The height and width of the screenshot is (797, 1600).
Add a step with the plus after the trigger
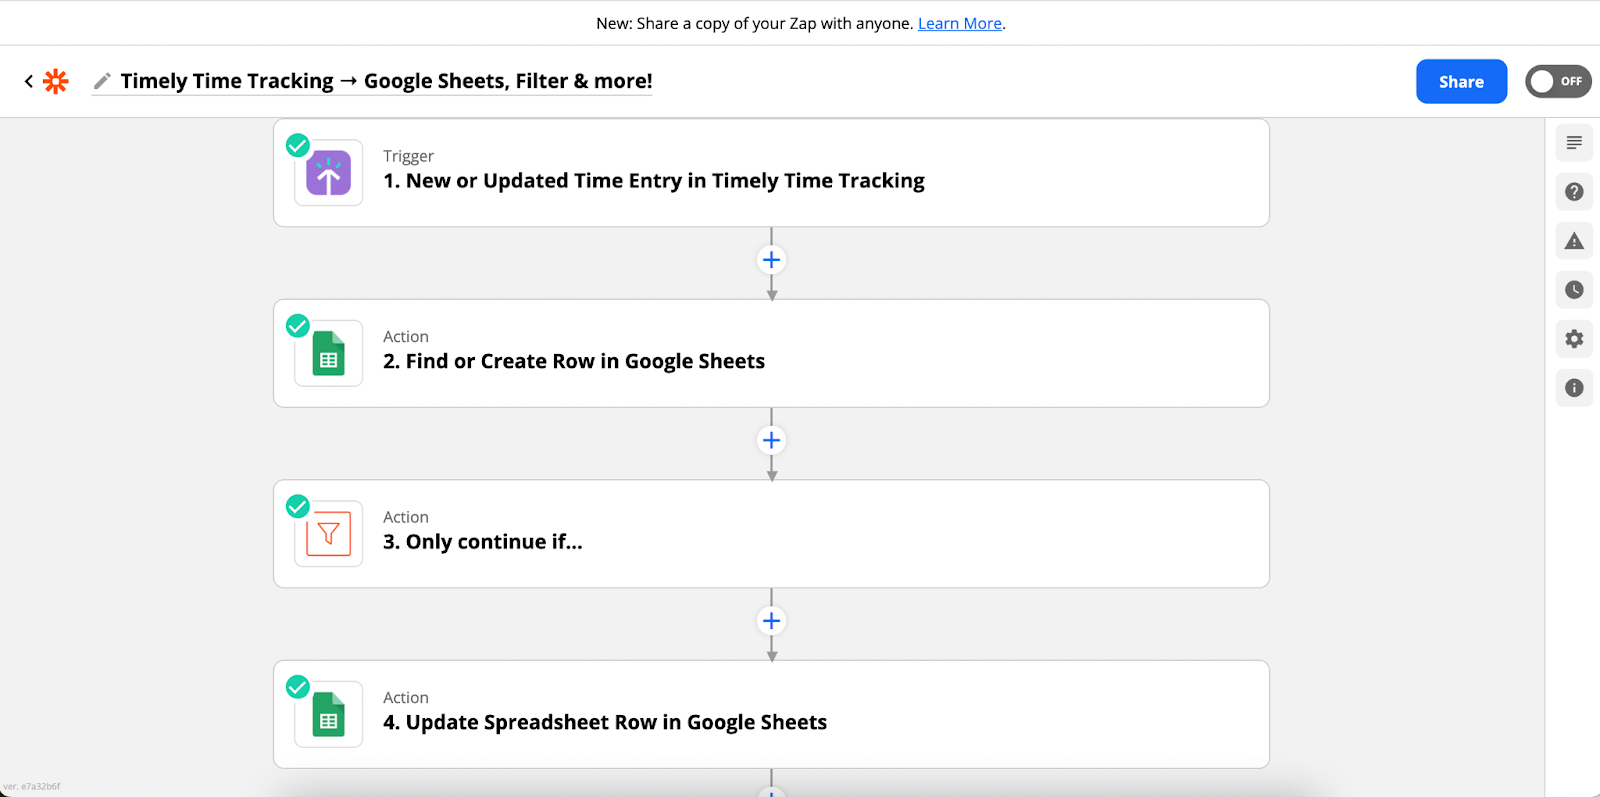pos(771,259)
